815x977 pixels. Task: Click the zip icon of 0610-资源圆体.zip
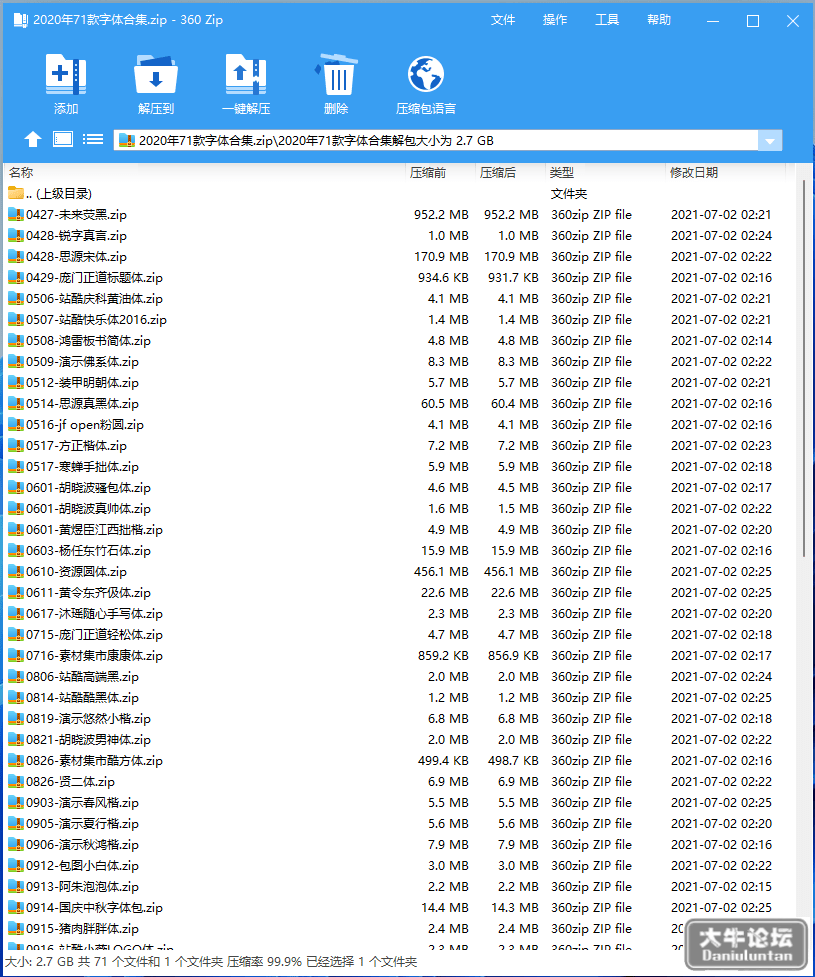pyautogui.click(x=16, y=571)
